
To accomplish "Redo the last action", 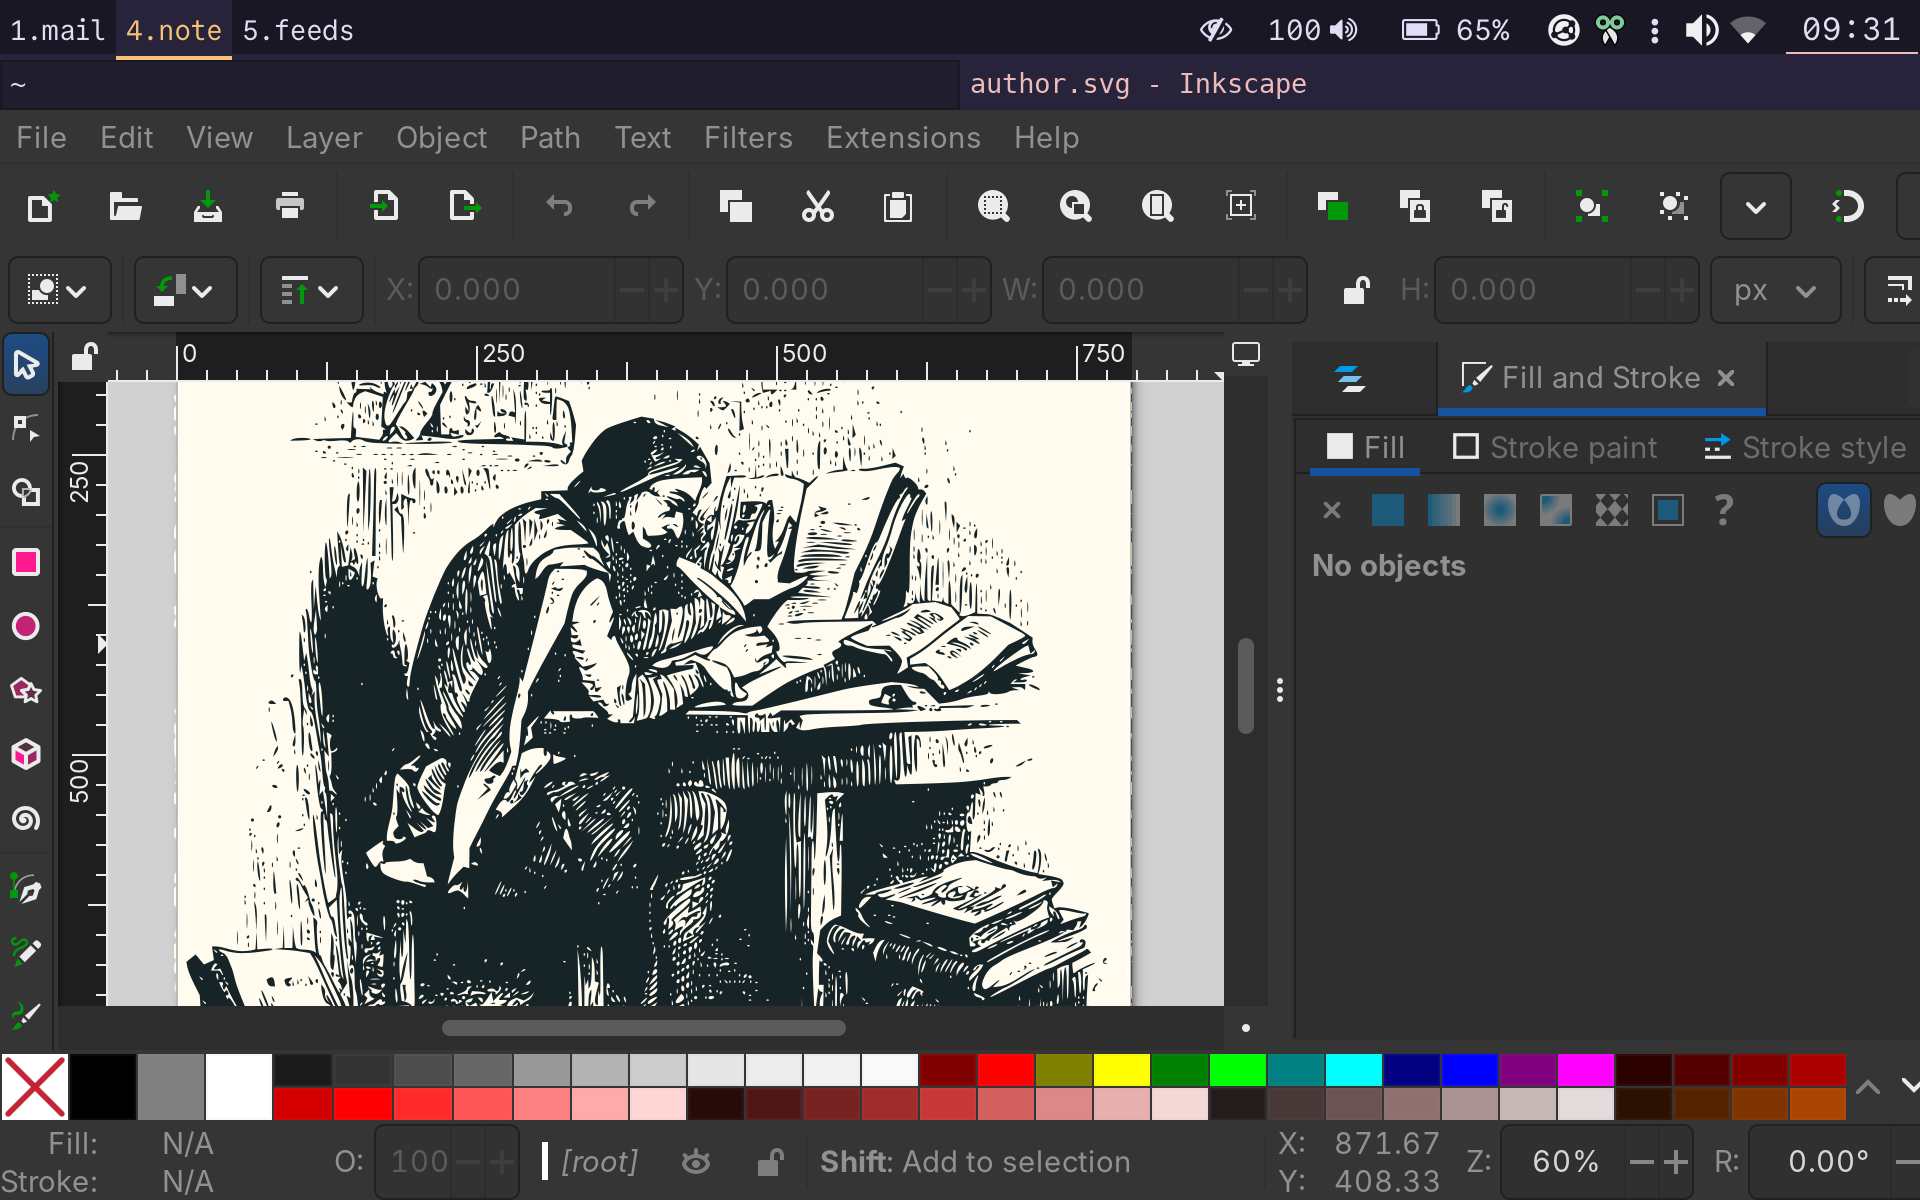I will coord(641,207).
